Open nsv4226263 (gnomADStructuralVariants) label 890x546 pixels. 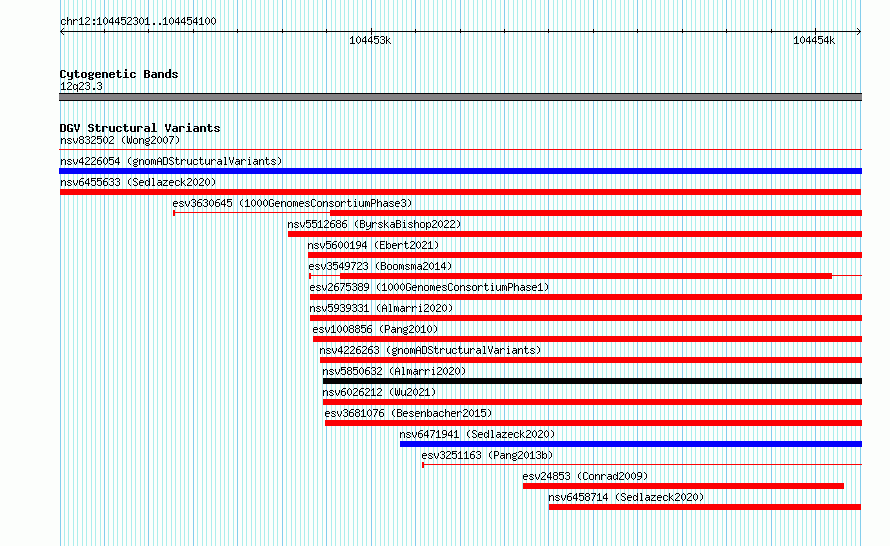pos(430,350)
